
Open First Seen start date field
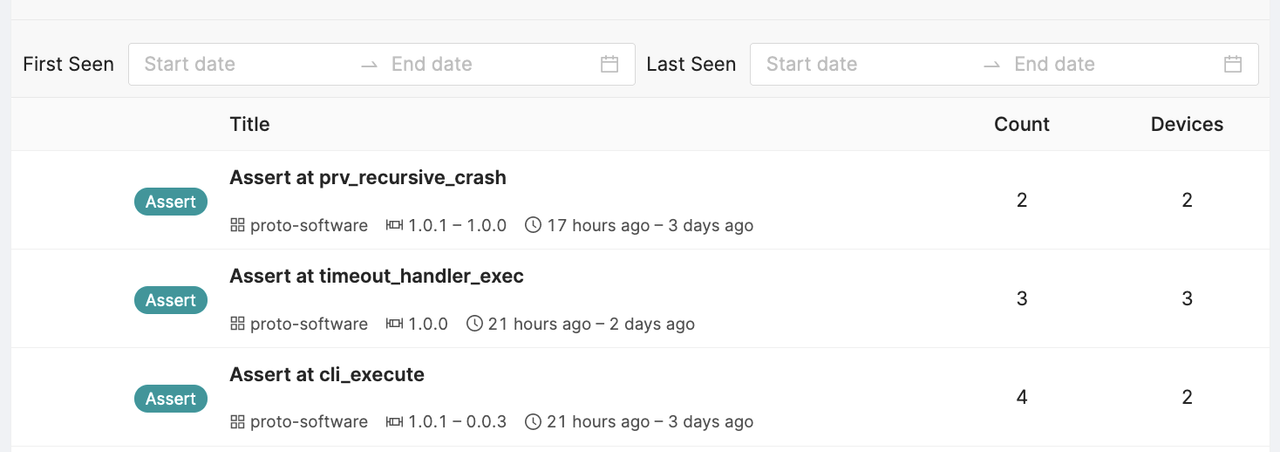[240, 64]
